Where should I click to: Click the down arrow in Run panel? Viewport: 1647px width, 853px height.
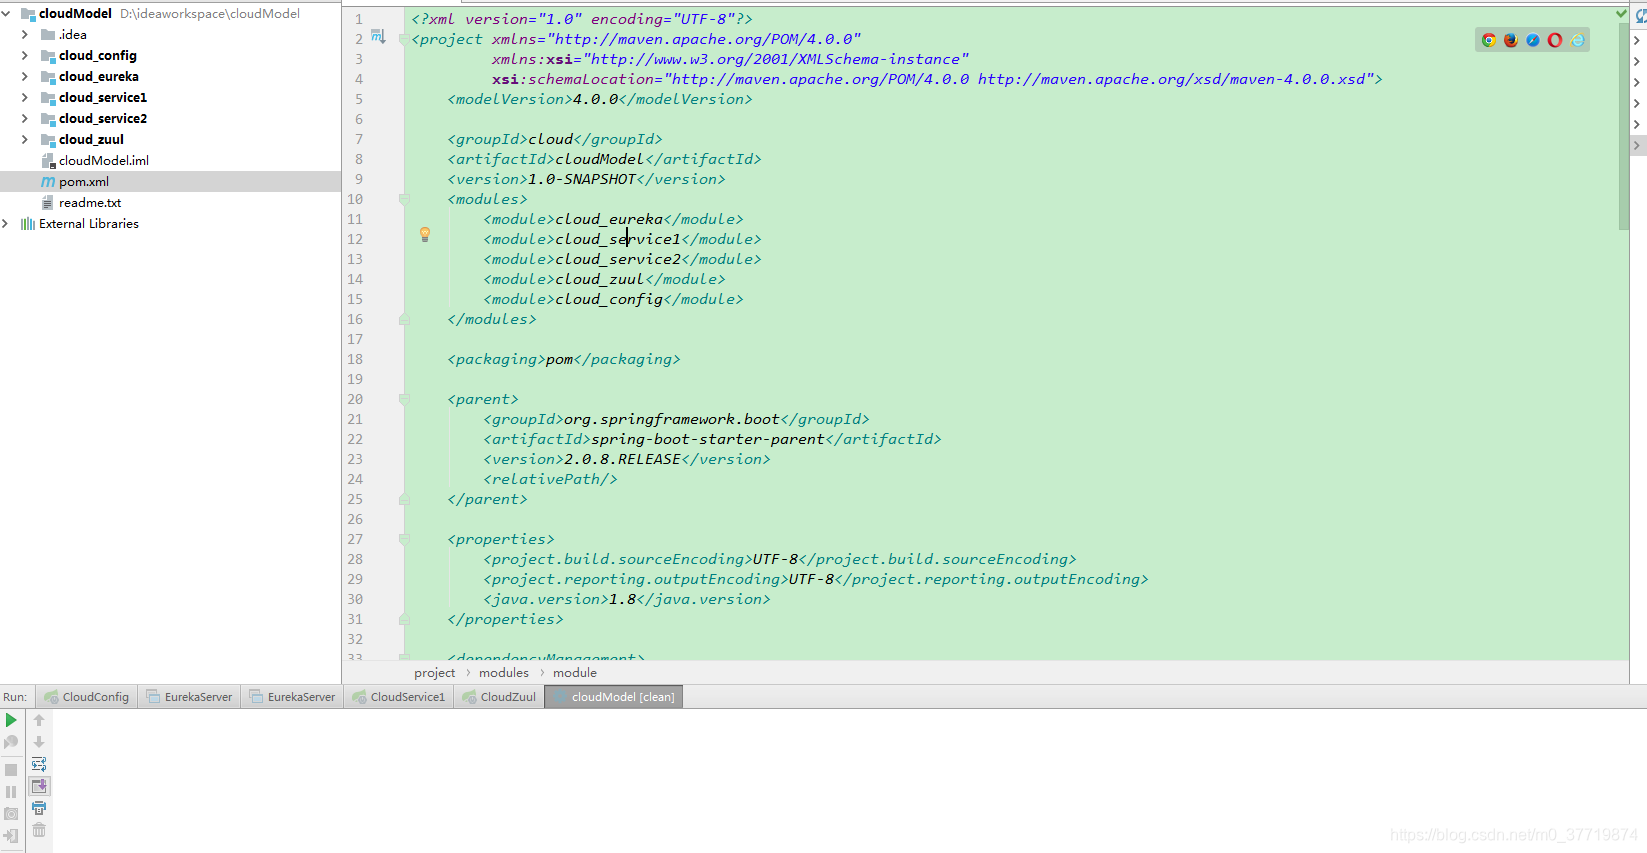tap(39, 742)
